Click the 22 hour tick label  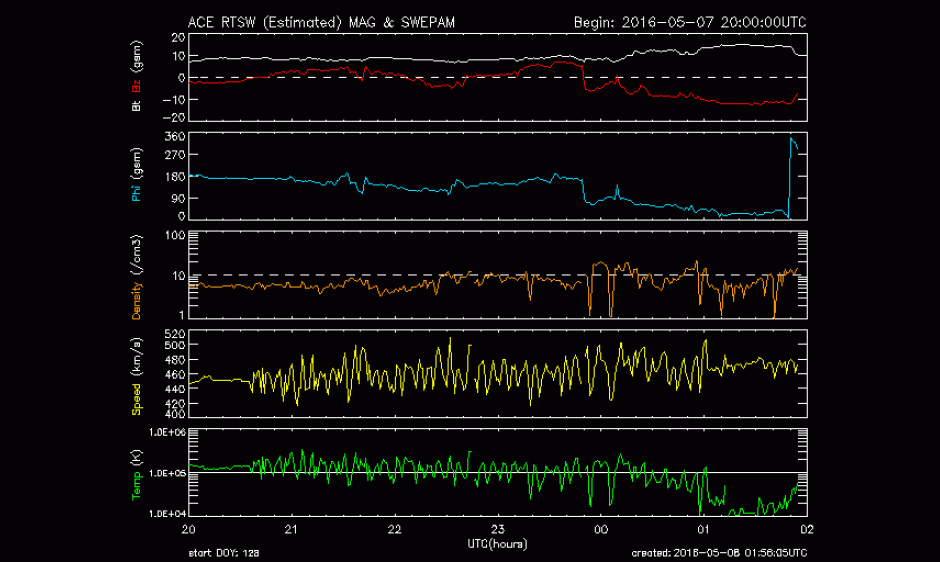pos(394,529)
